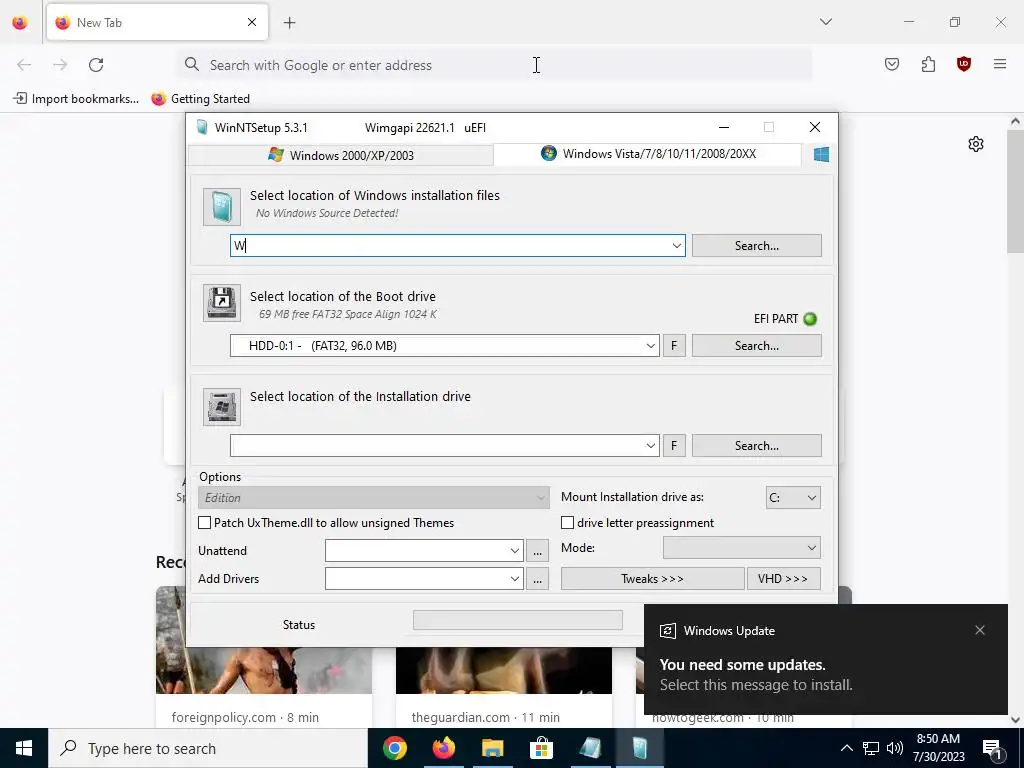Click F format button for Boot drive
The height and width of the screenshot is (768, 1024).
(674, 346)
